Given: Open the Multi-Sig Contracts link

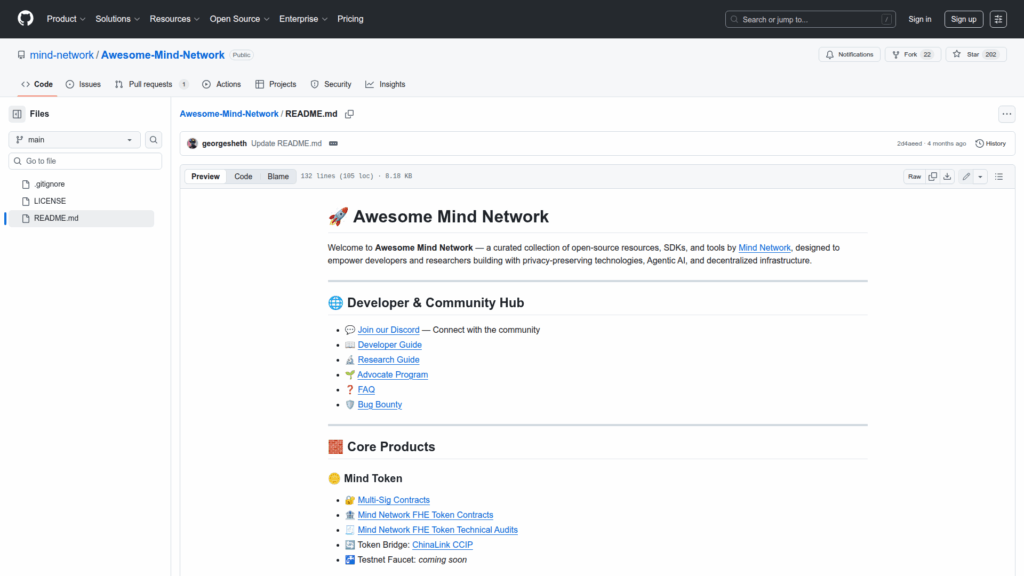Looking at the screenshot, I should coord(394,500).
